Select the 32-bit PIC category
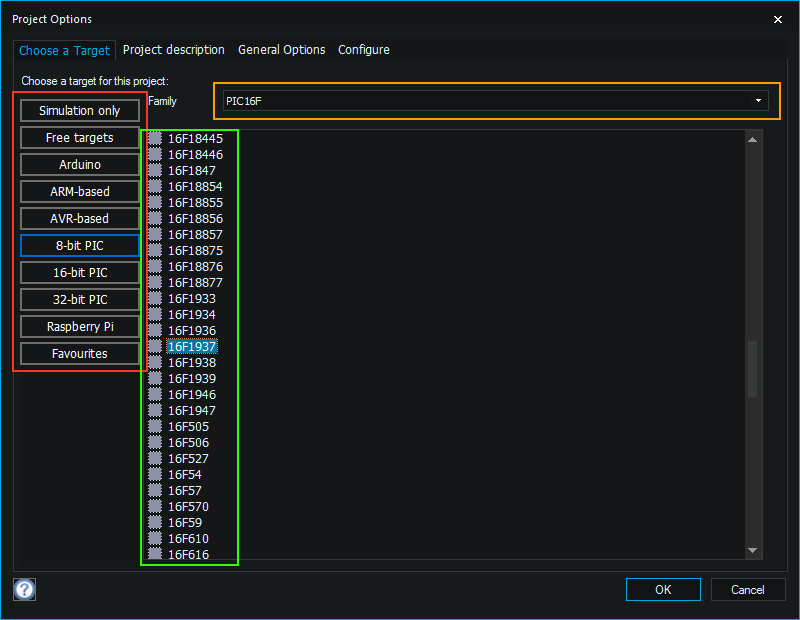Image resolution: width=800 pixels, height=620 pixels. point(80,300)
